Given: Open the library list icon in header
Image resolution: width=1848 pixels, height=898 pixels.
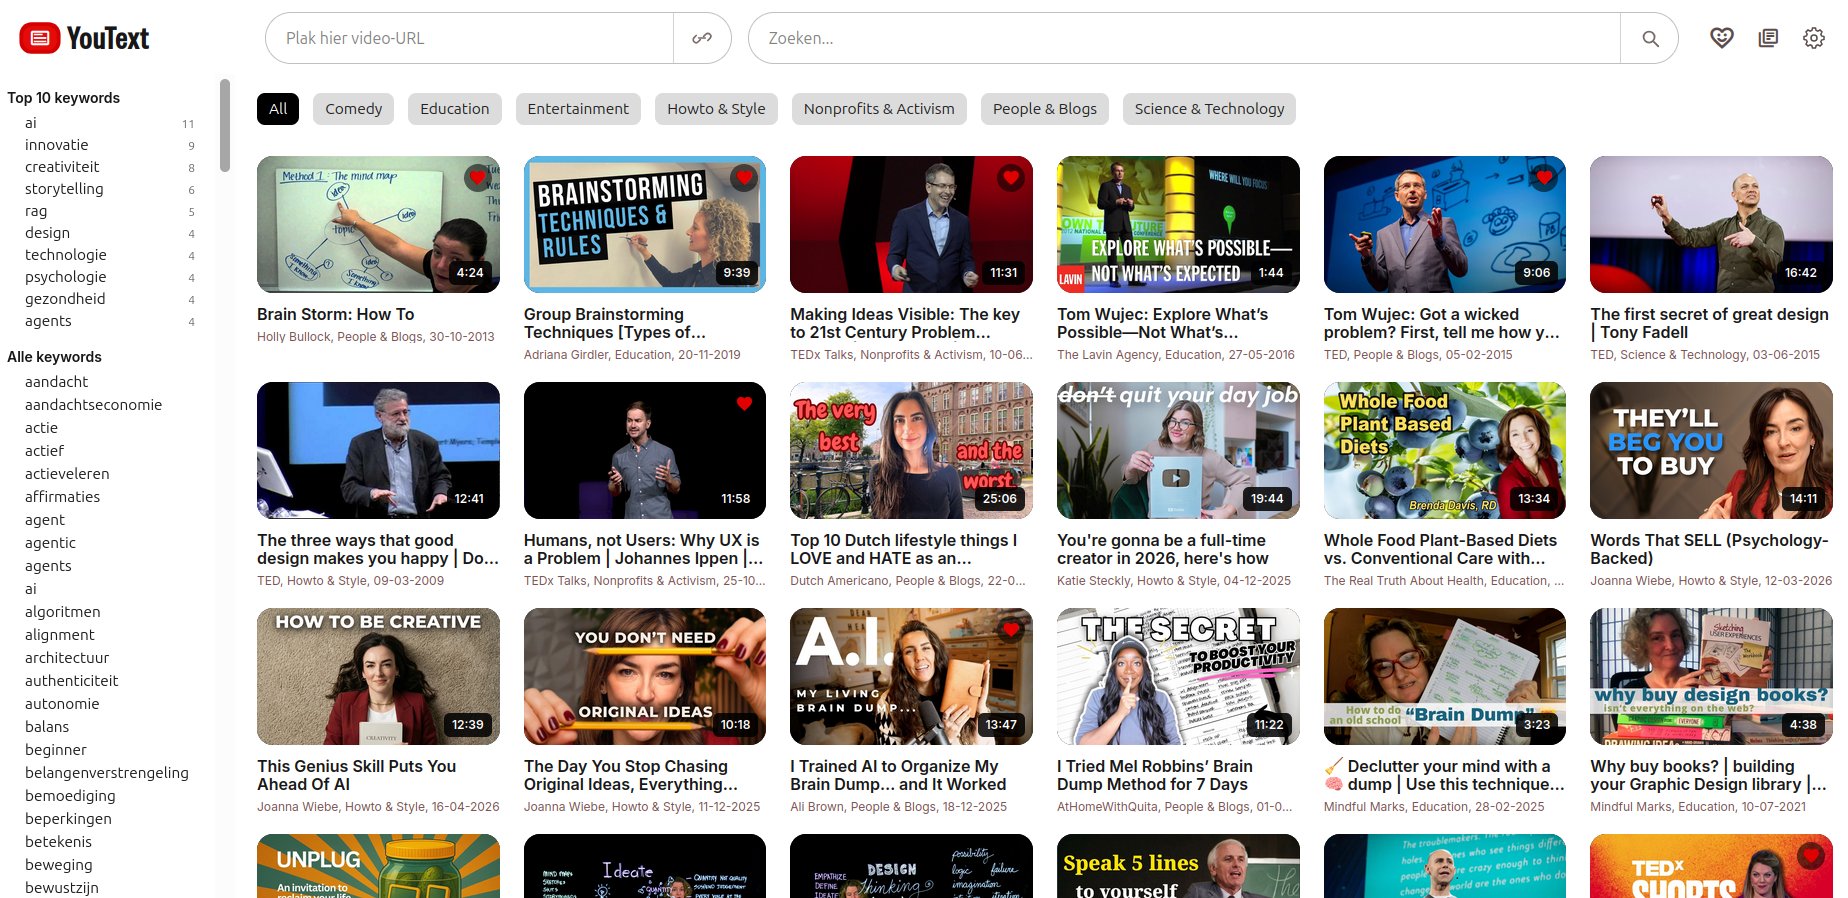Looking at the screenshot, I should coord(1768,38).
